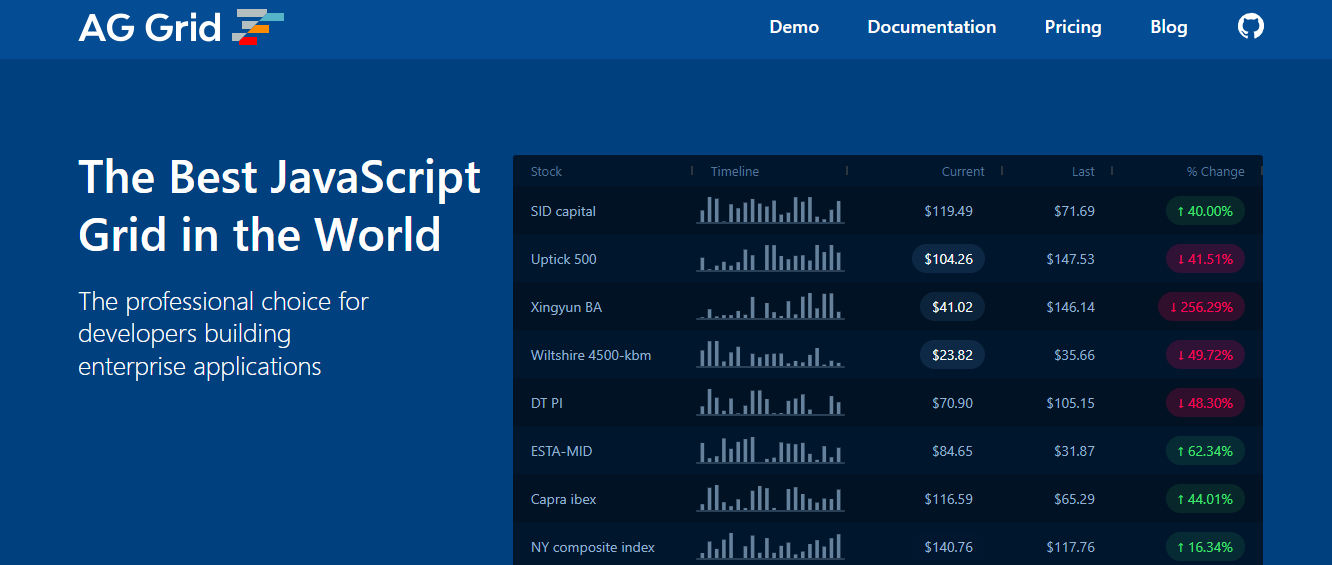The image size is (1332, 565).
Task: Click last price $71.69
Action: (1074, 211)
